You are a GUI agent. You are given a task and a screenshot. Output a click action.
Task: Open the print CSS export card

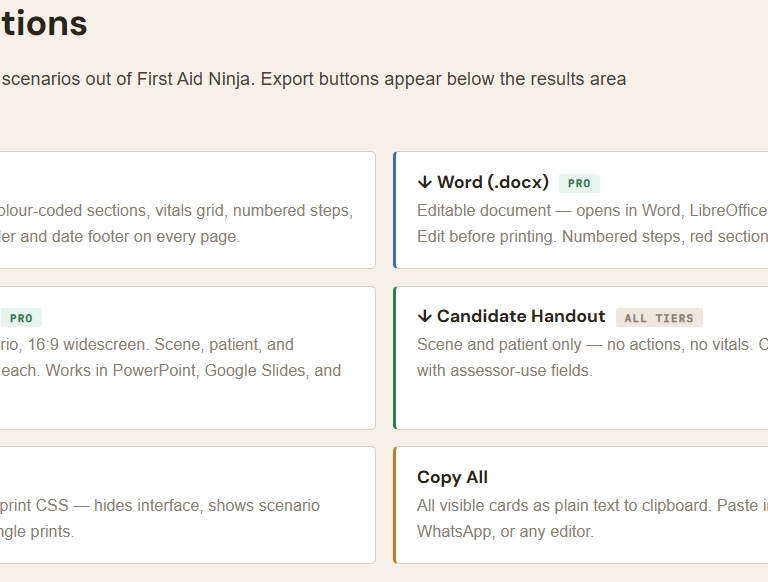tap(180, 505)
